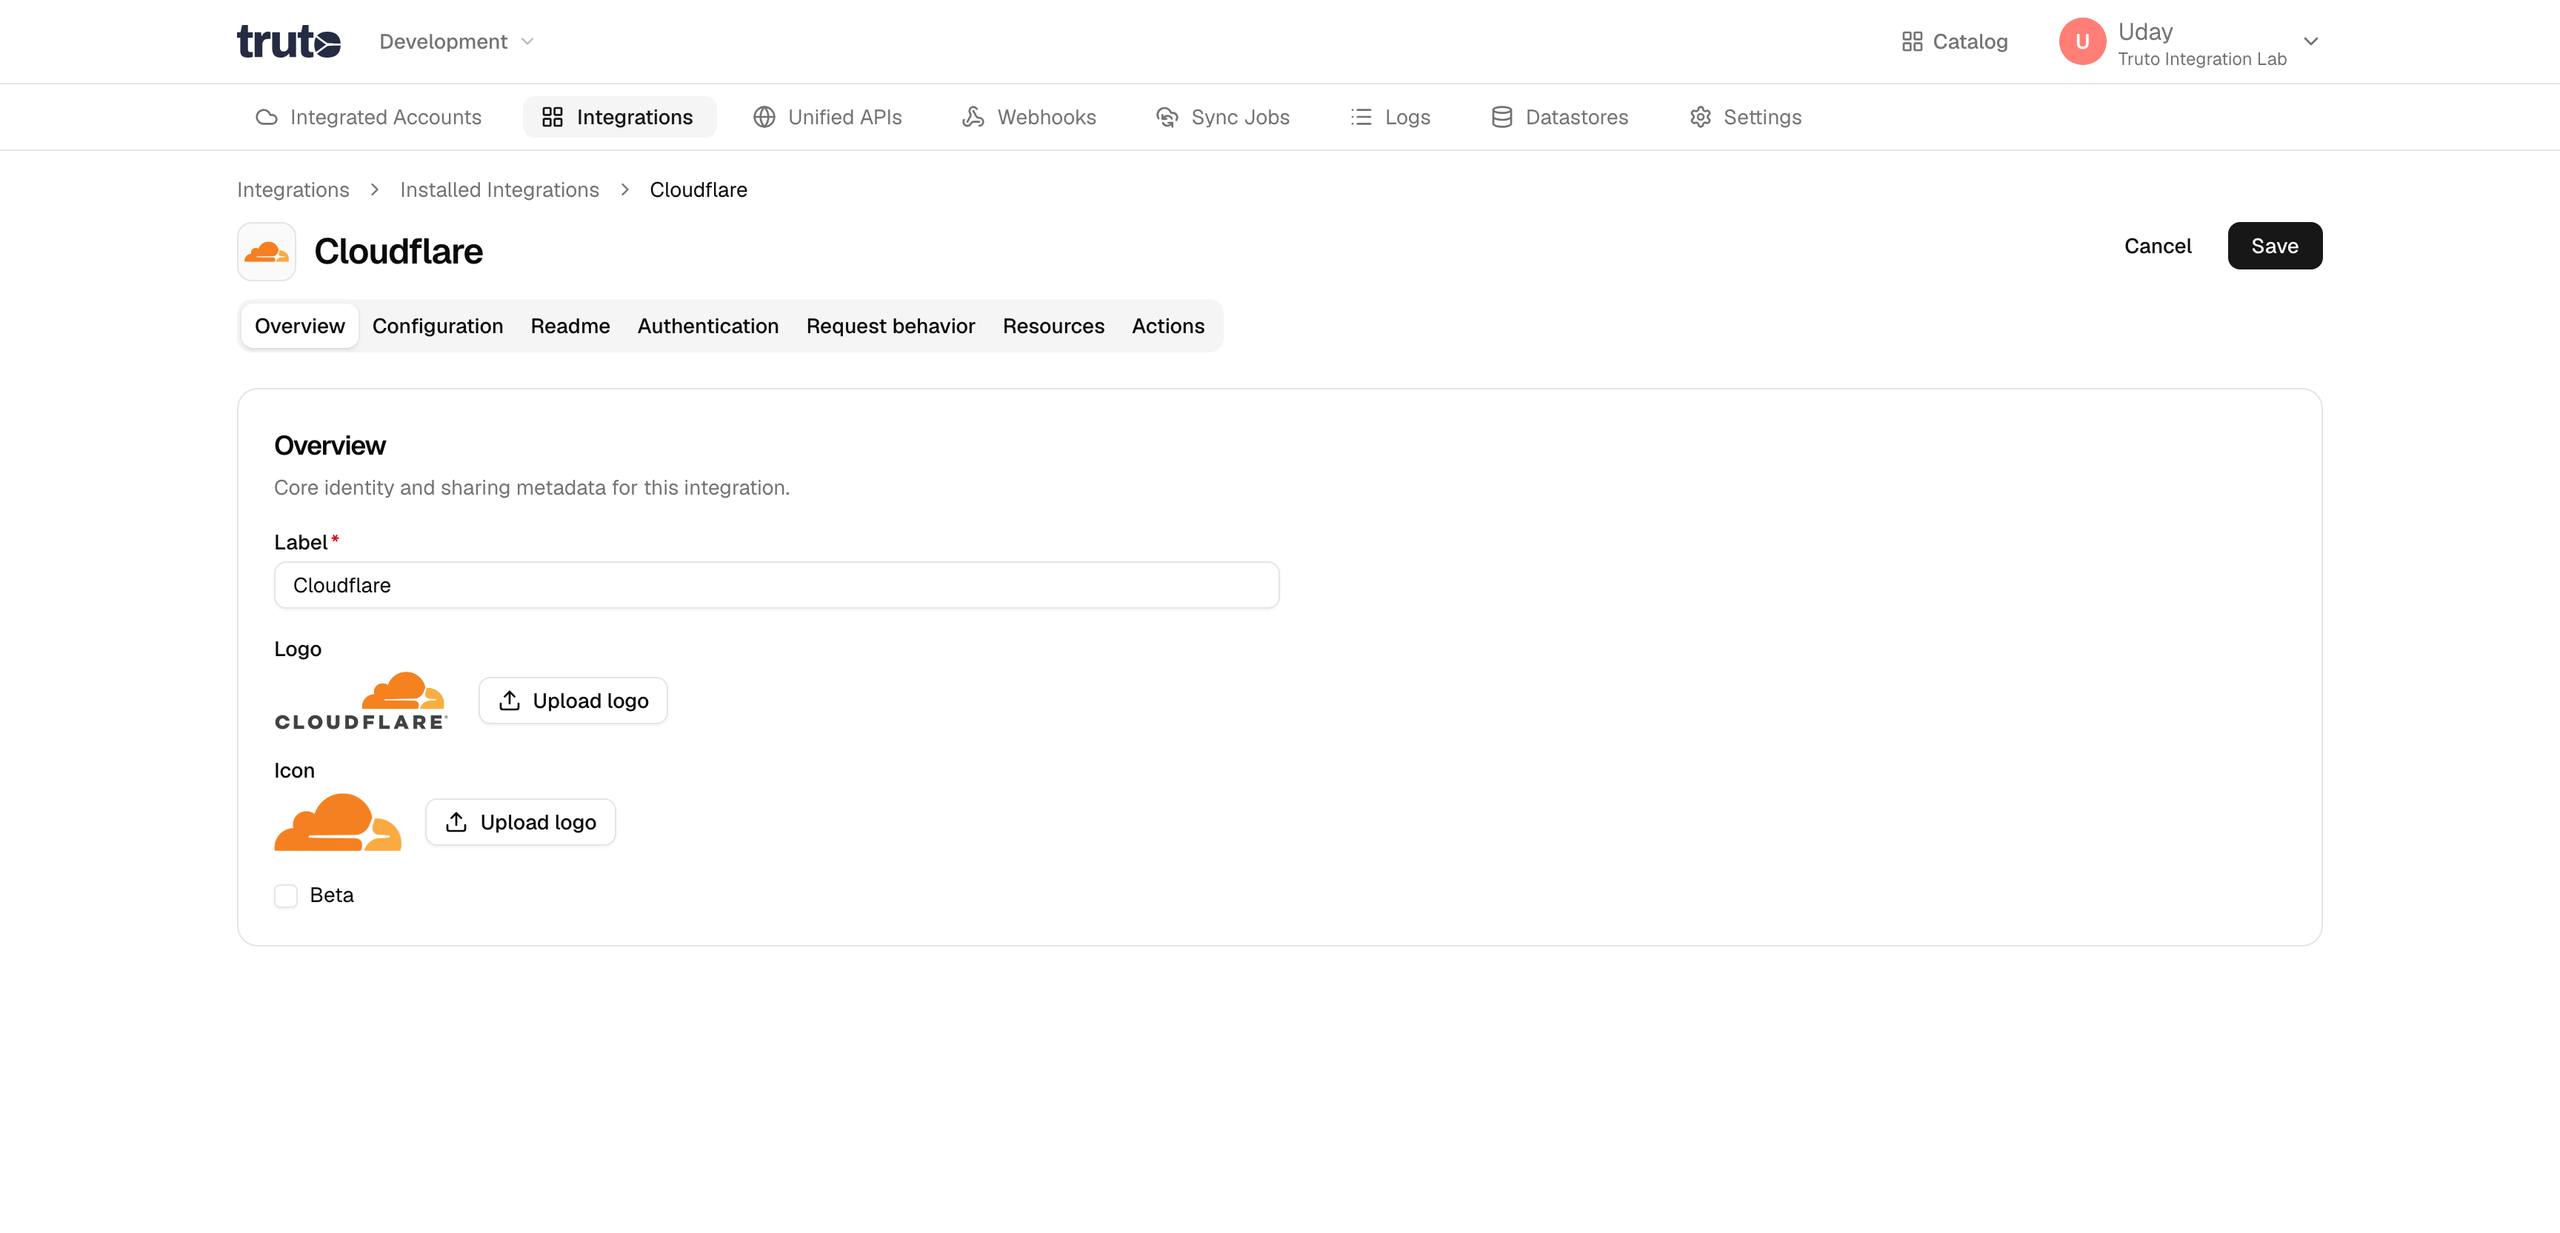The height and width of the screenshot is (1233, 2560).
Task: Click the Cloudflare header icon tile
Action: [266, 251]
